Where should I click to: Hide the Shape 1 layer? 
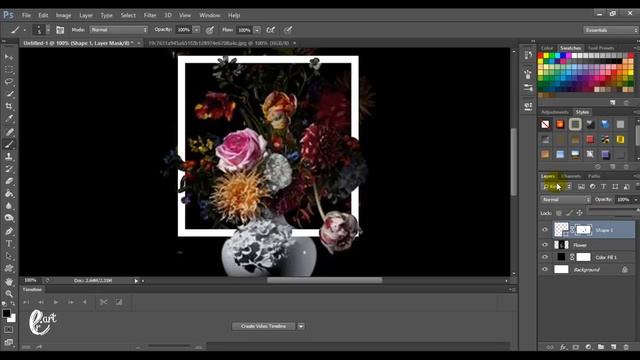click(x=545, y=230)
